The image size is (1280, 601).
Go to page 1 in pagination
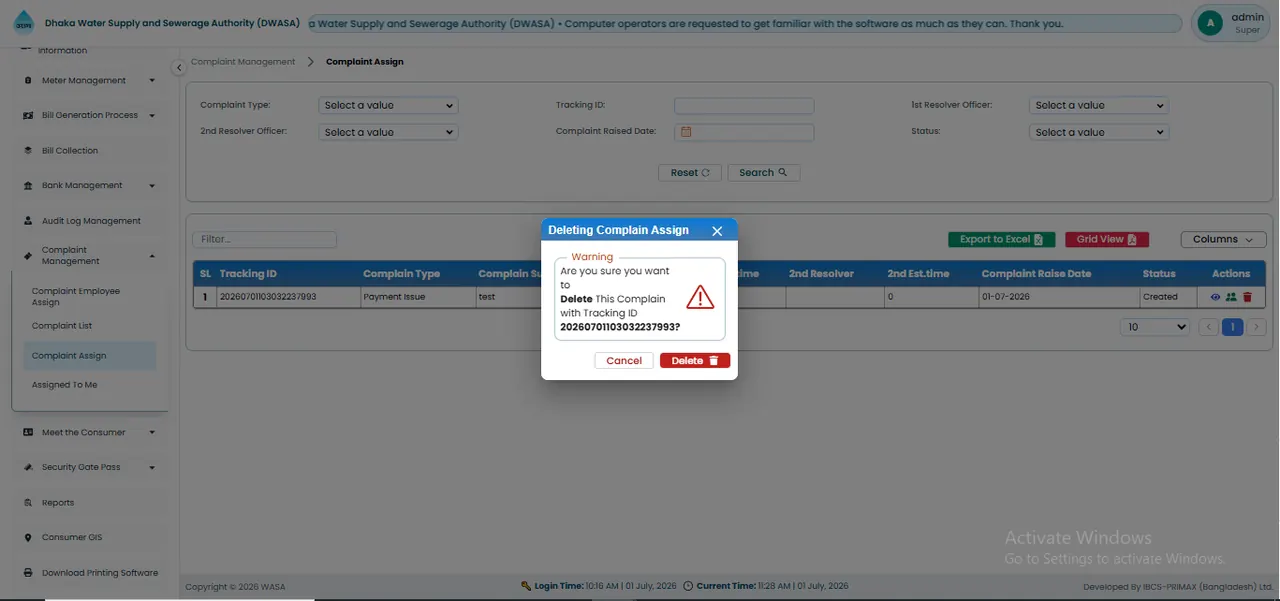click(1233, 327)
